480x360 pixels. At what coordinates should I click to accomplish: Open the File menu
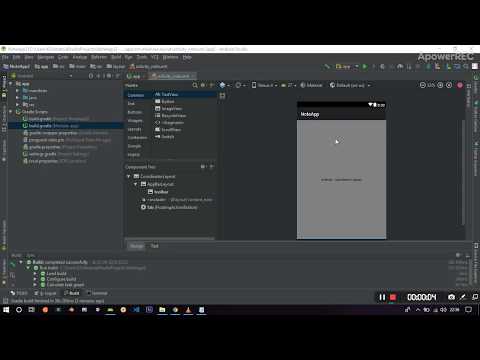coord(5,57)
